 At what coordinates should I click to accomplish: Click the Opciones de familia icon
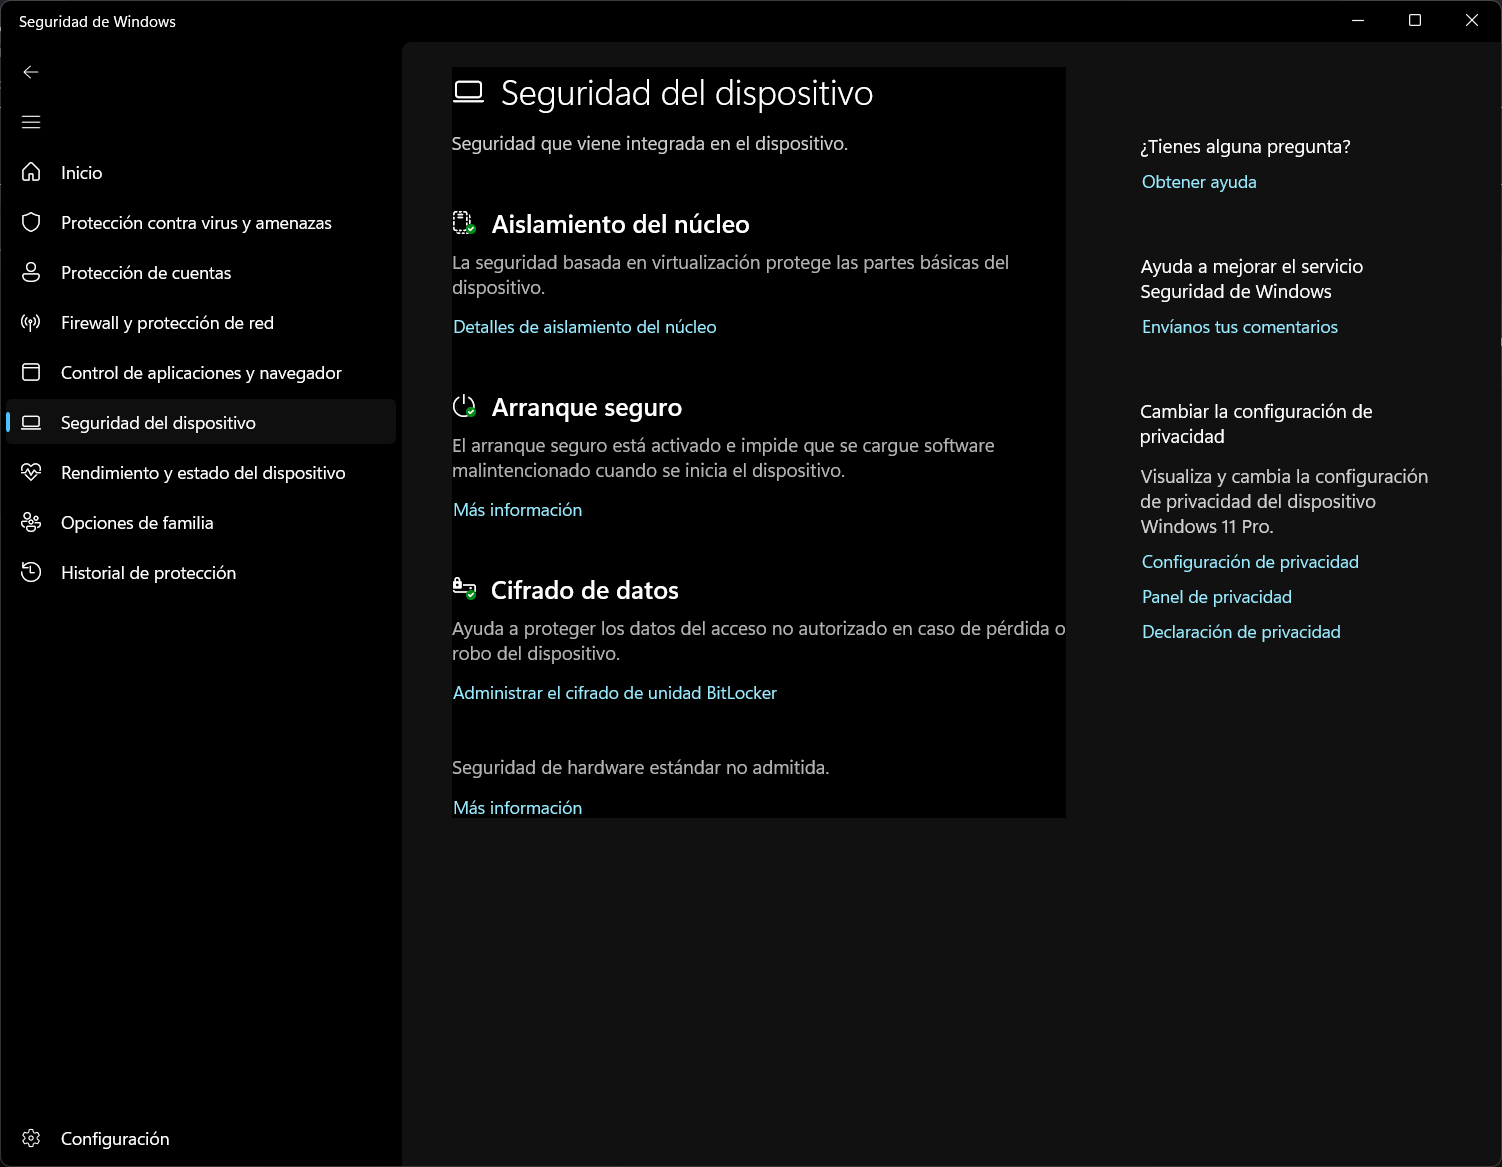[x=31, y=523]
